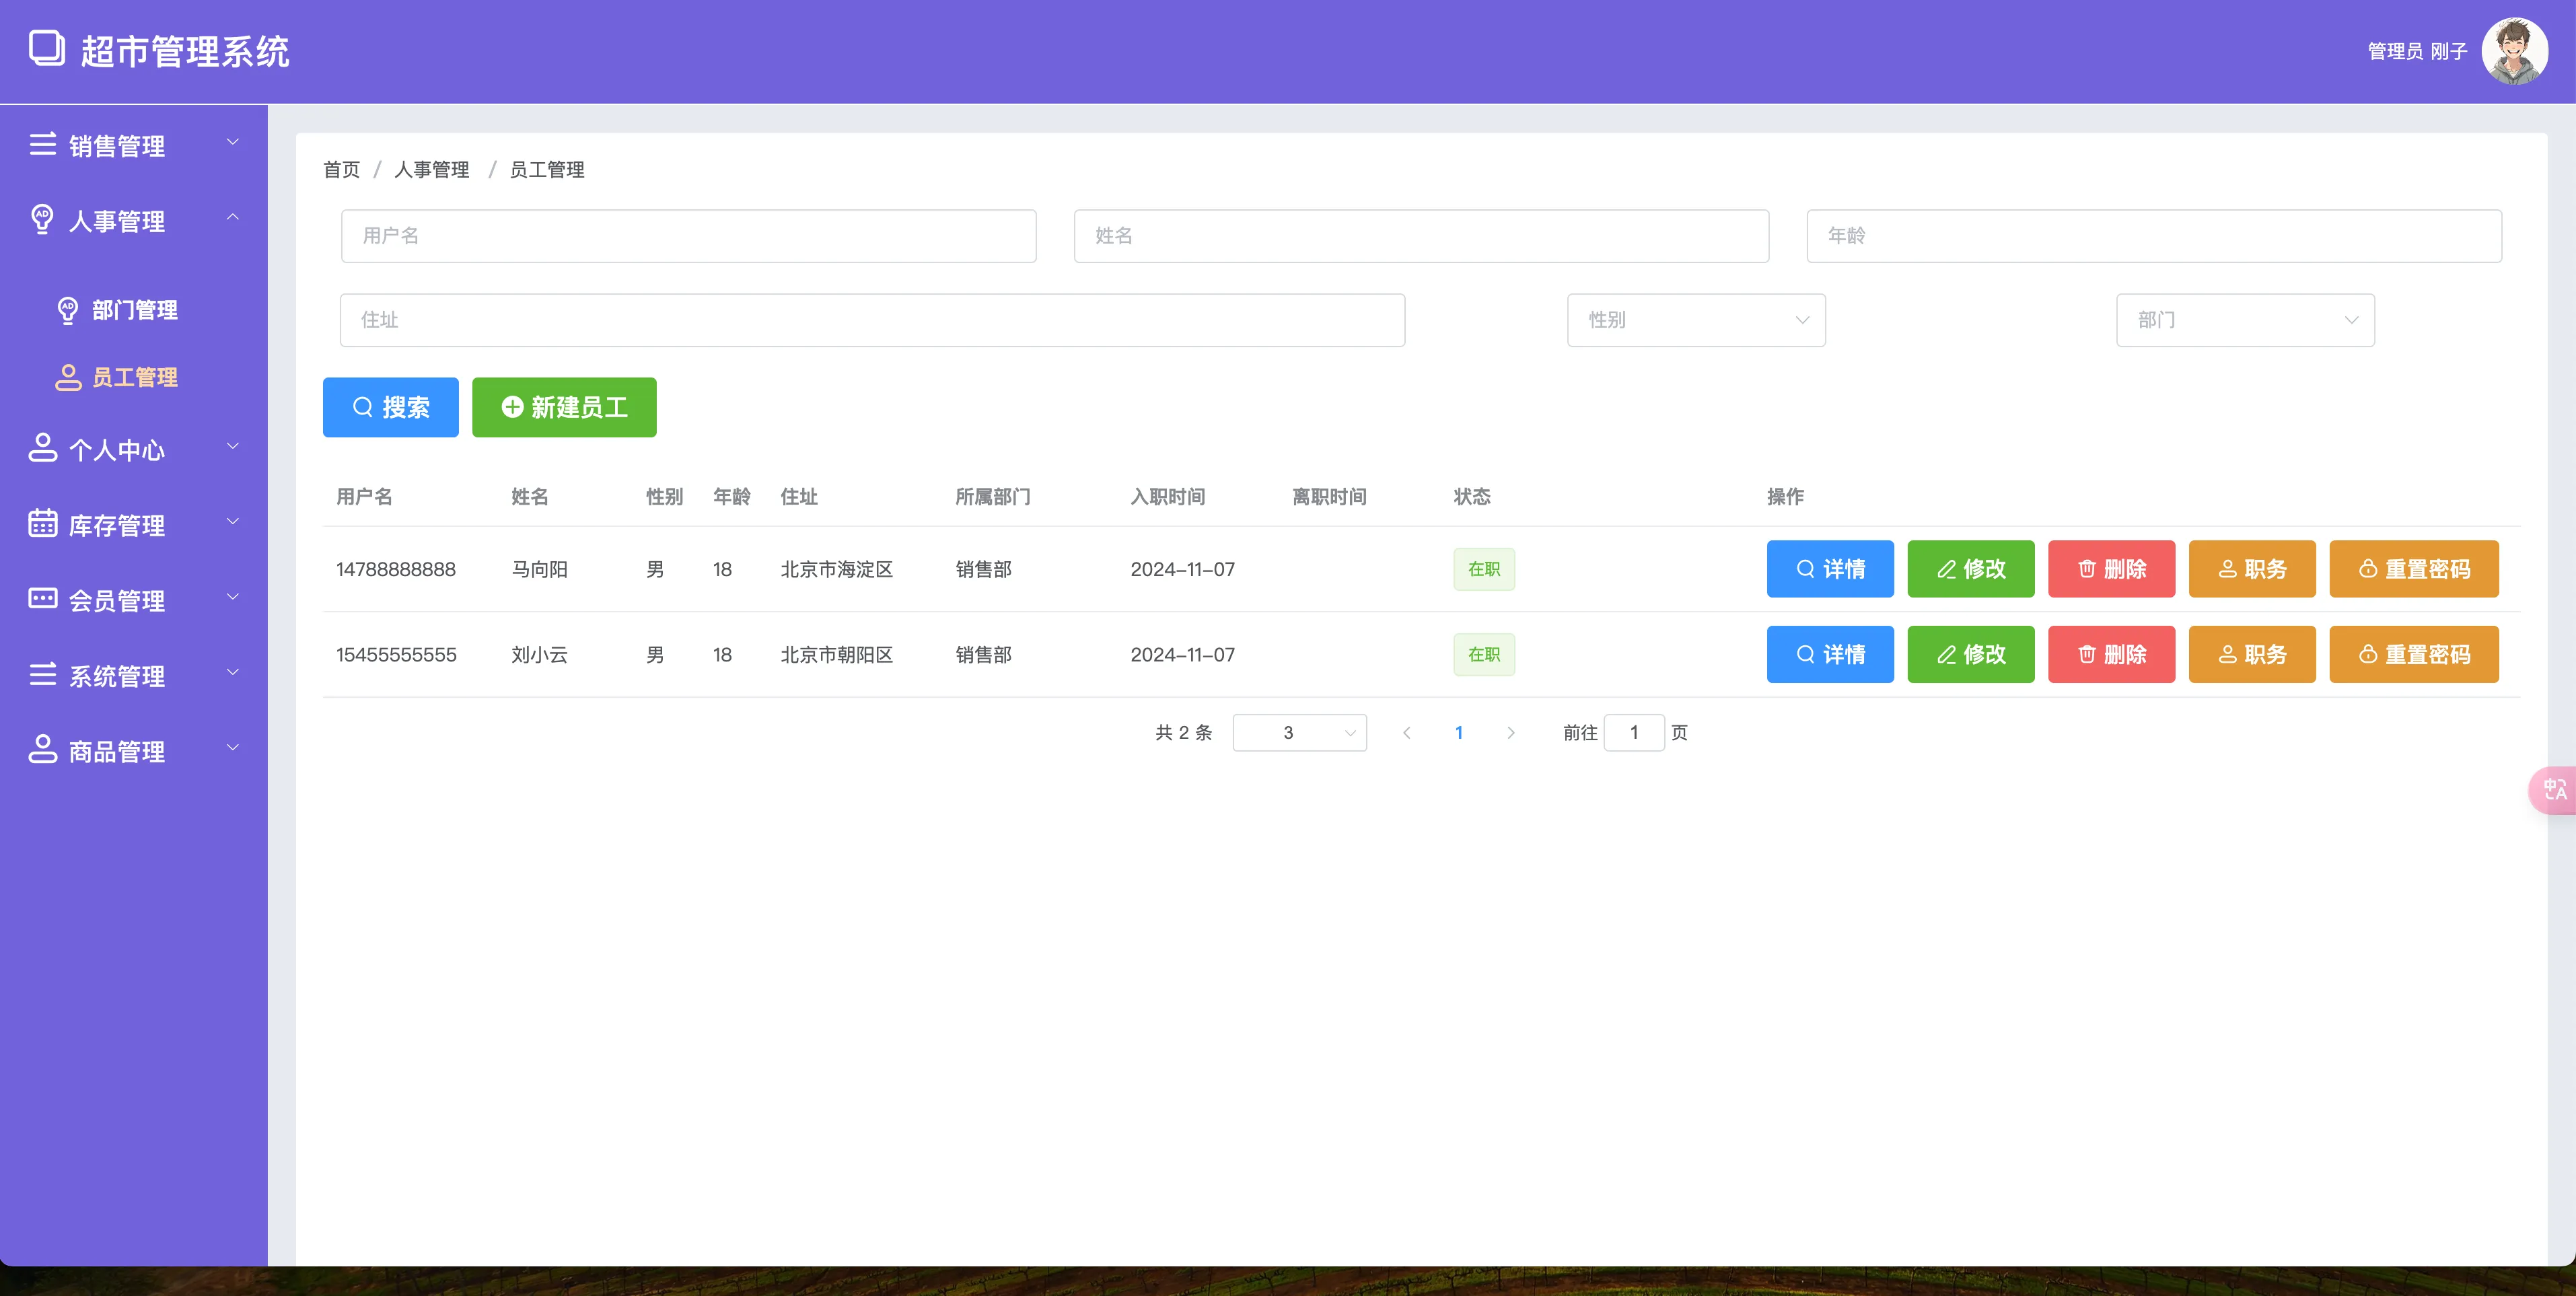Open the 部门 dropdown filter
2576x1296 pixels.
[2244, 320]
